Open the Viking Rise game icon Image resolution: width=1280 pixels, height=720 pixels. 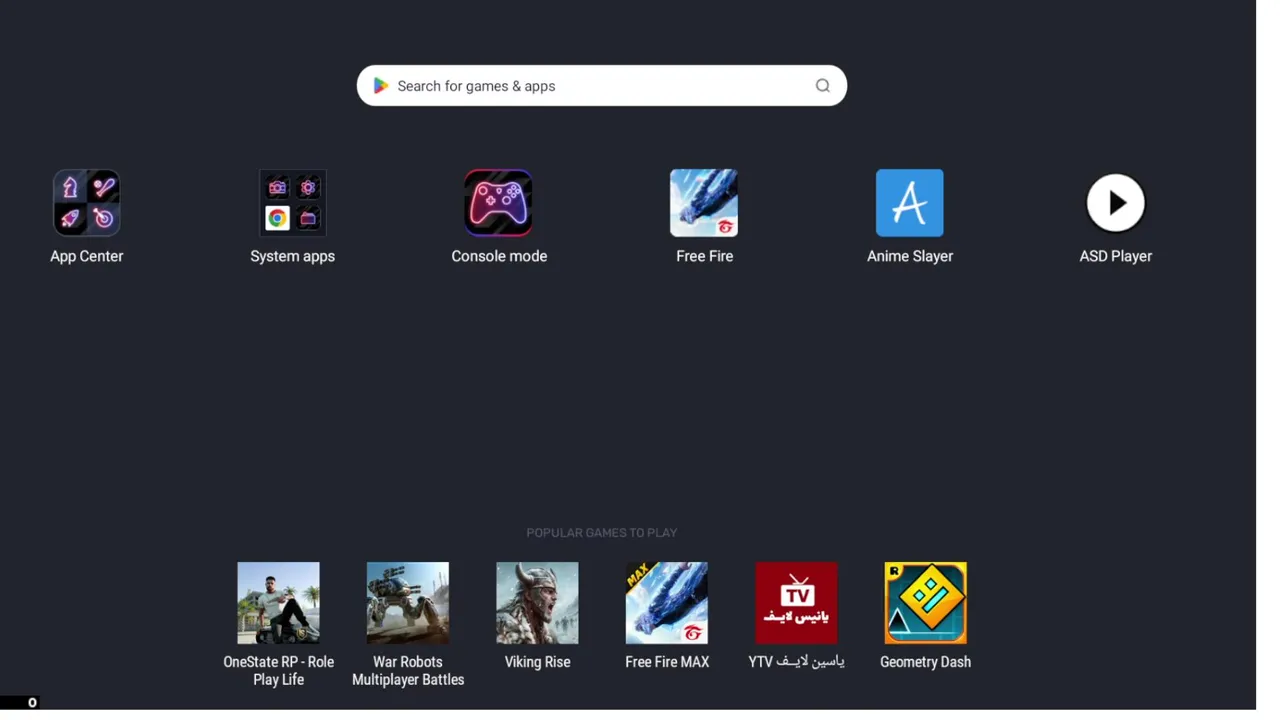point(537,603)
